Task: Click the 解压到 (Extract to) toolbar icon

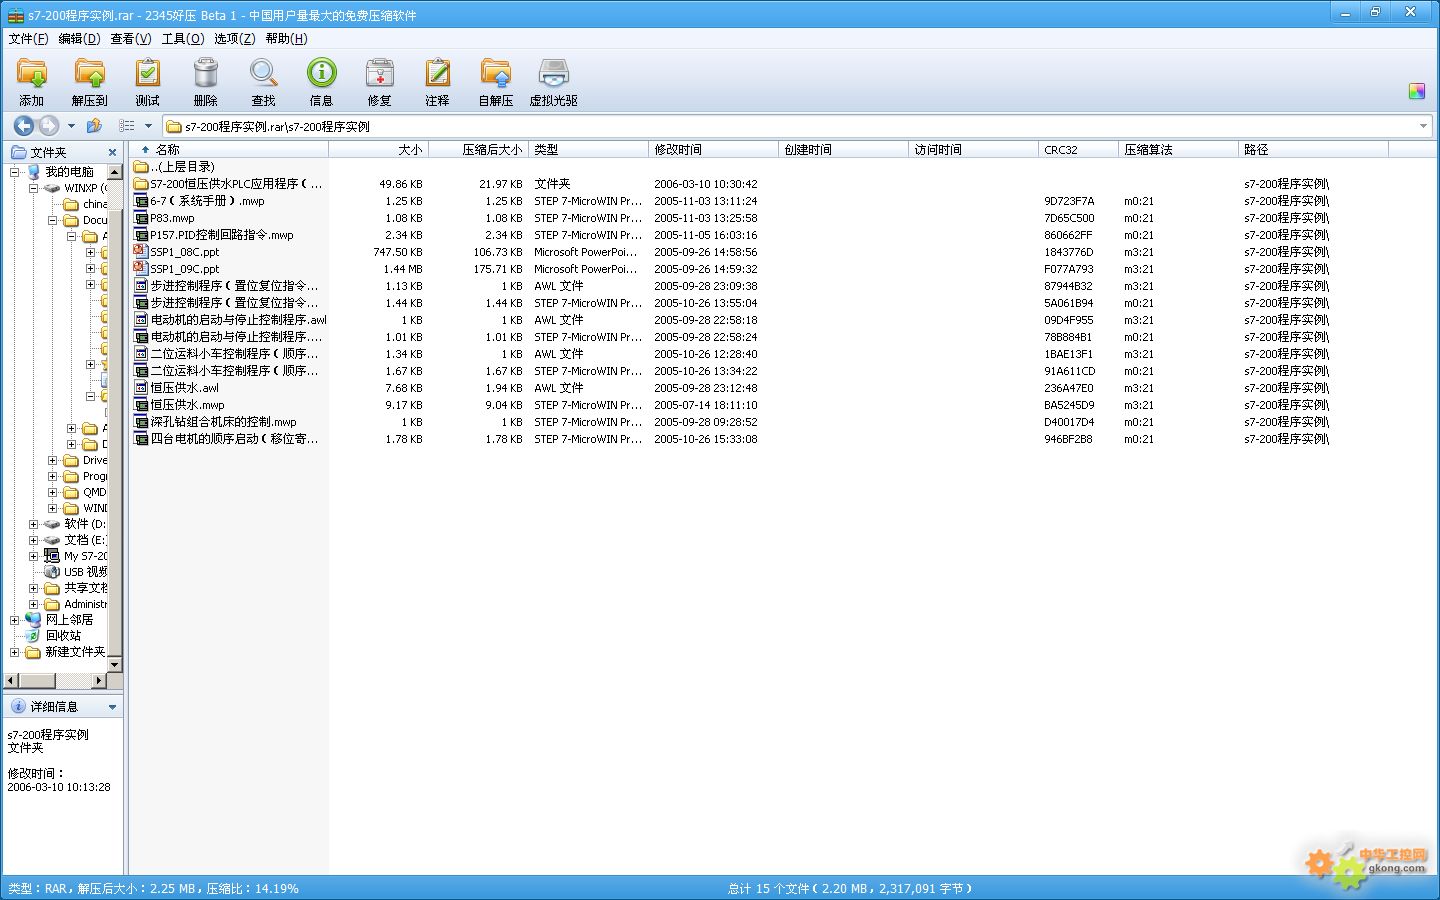Action: tap(90, 74)
